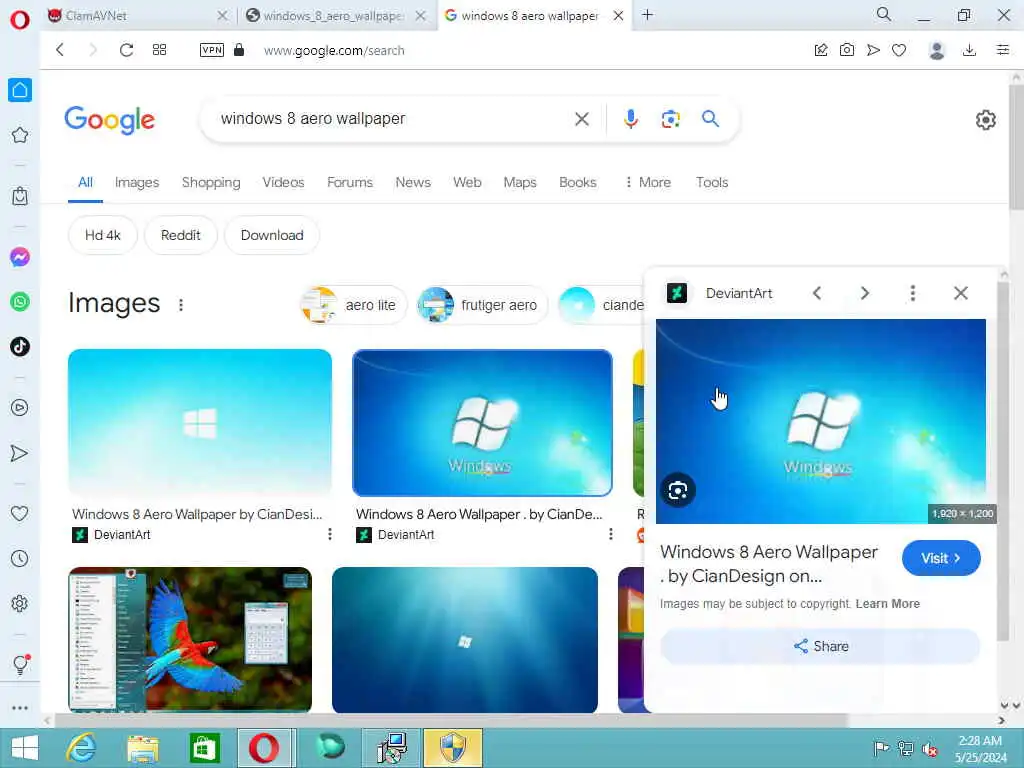Select the Hd 4k filter chip

tap(103, 235)
